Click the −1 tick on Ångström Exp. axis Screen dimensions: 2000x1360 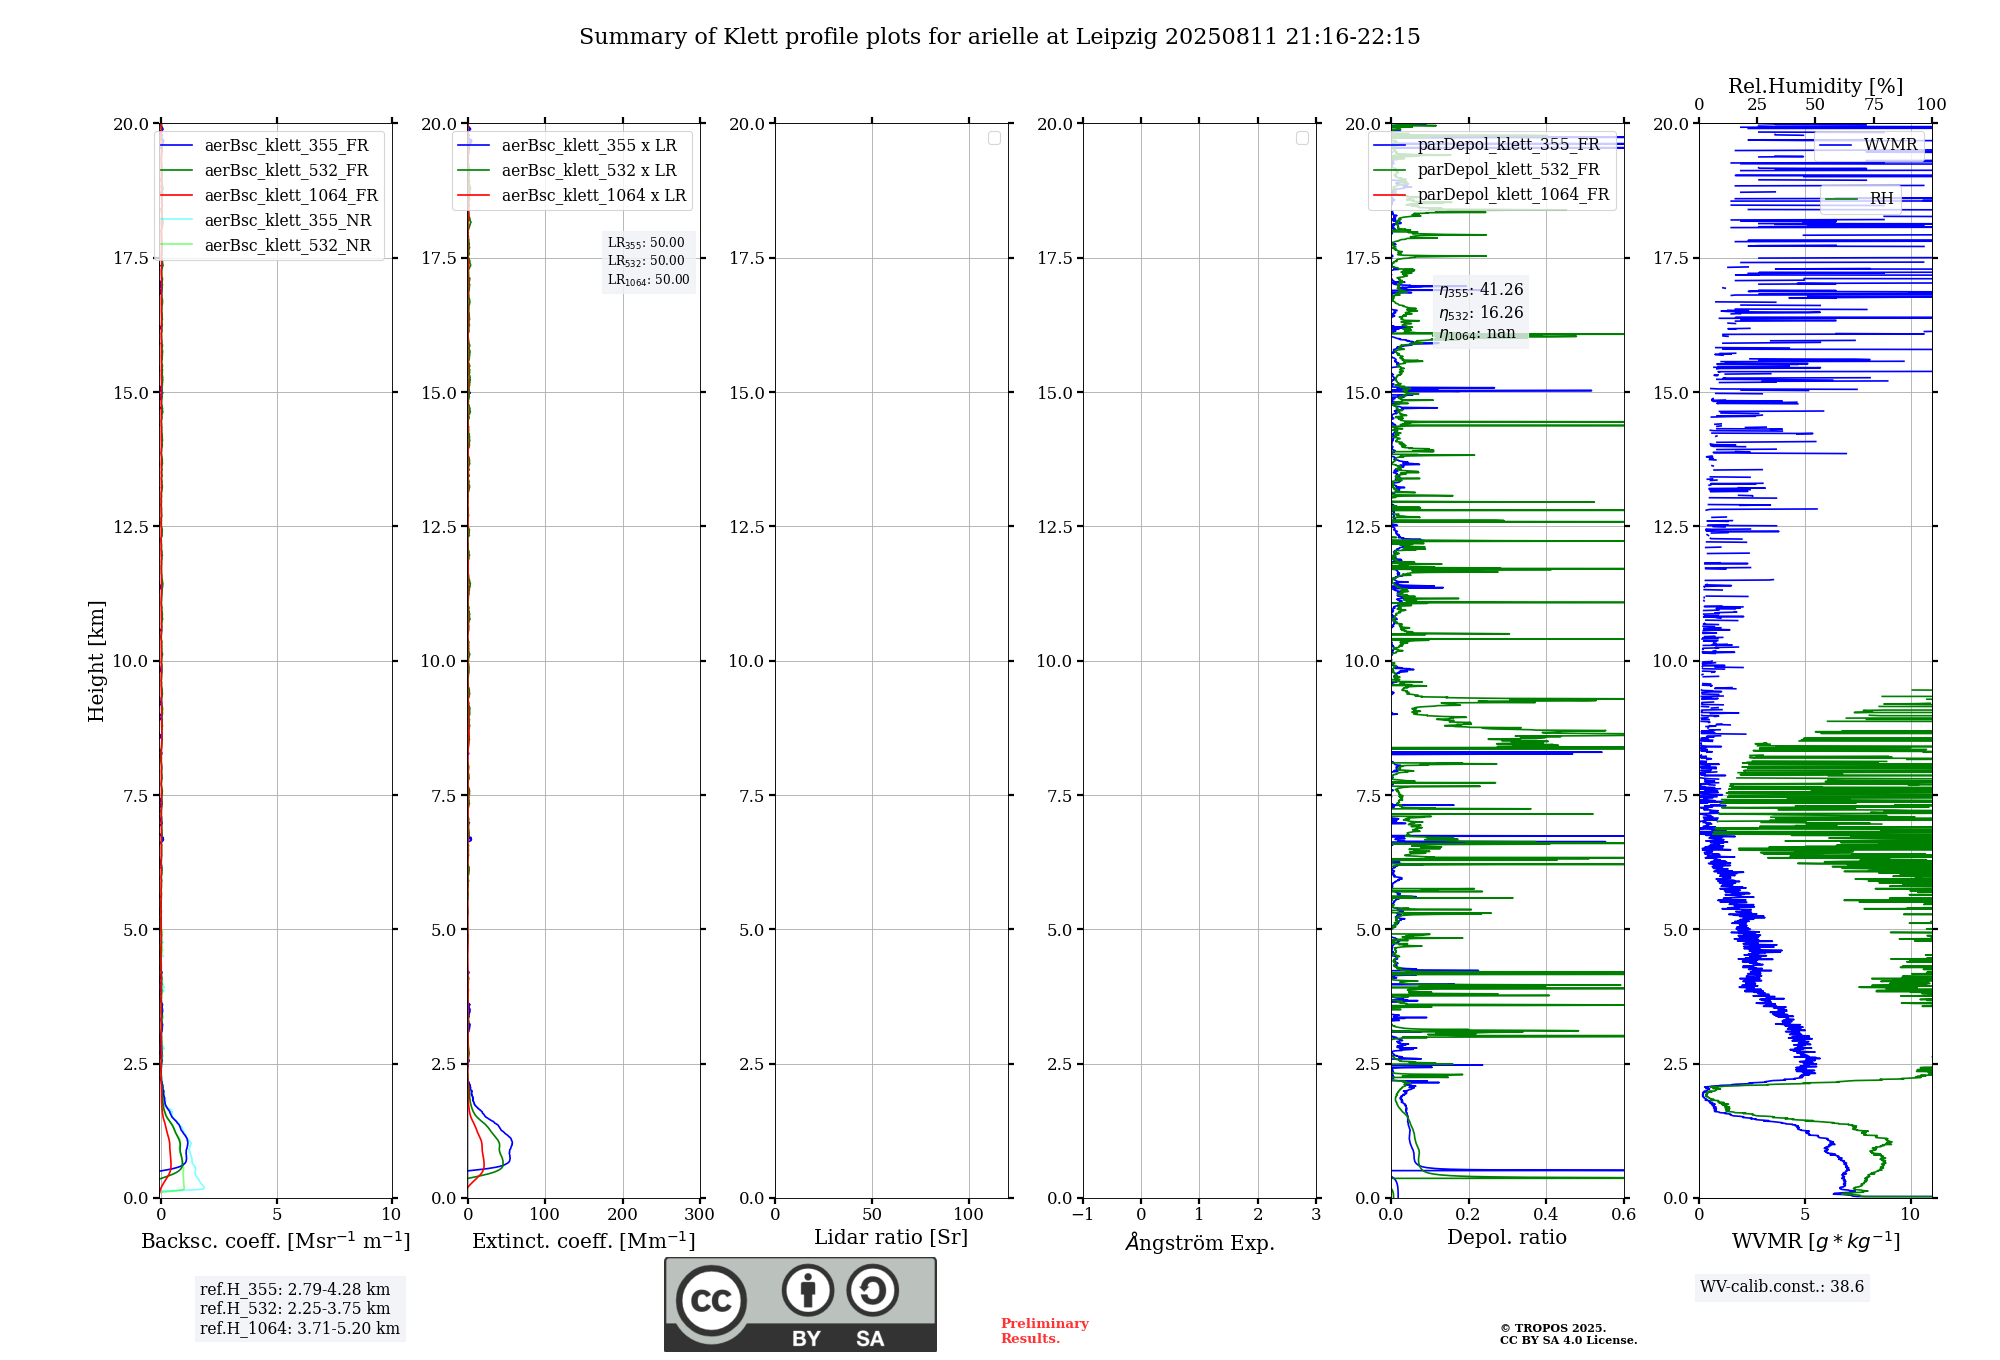coord(1082,1215)
